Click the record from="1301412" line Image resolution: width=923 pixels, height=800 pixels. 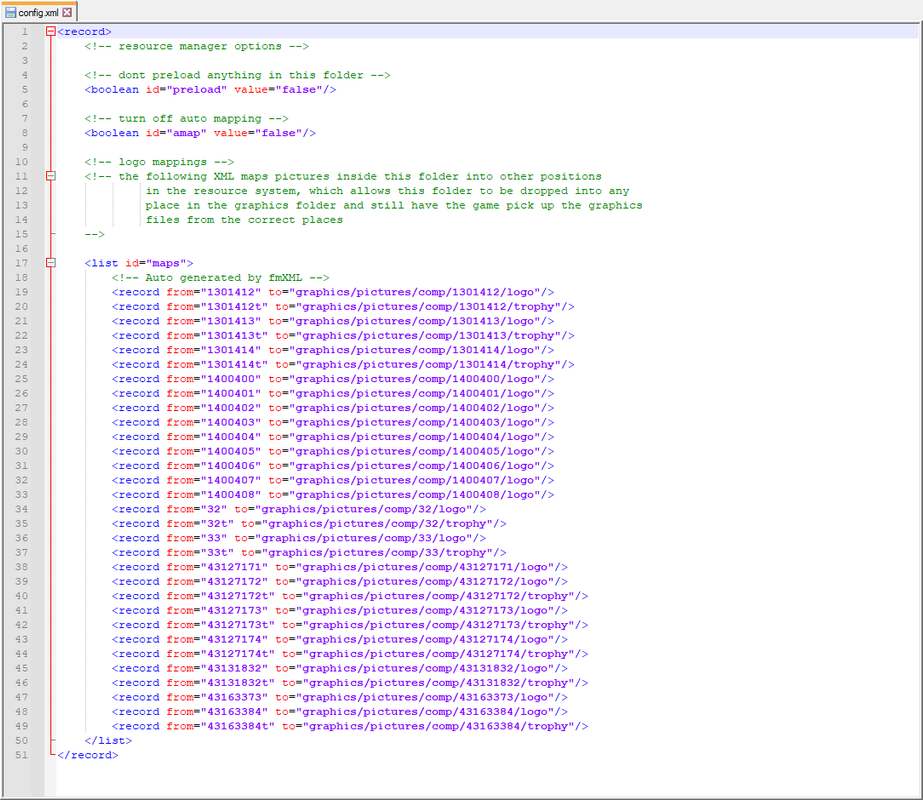pyautogui.click(x=333, y=292)
